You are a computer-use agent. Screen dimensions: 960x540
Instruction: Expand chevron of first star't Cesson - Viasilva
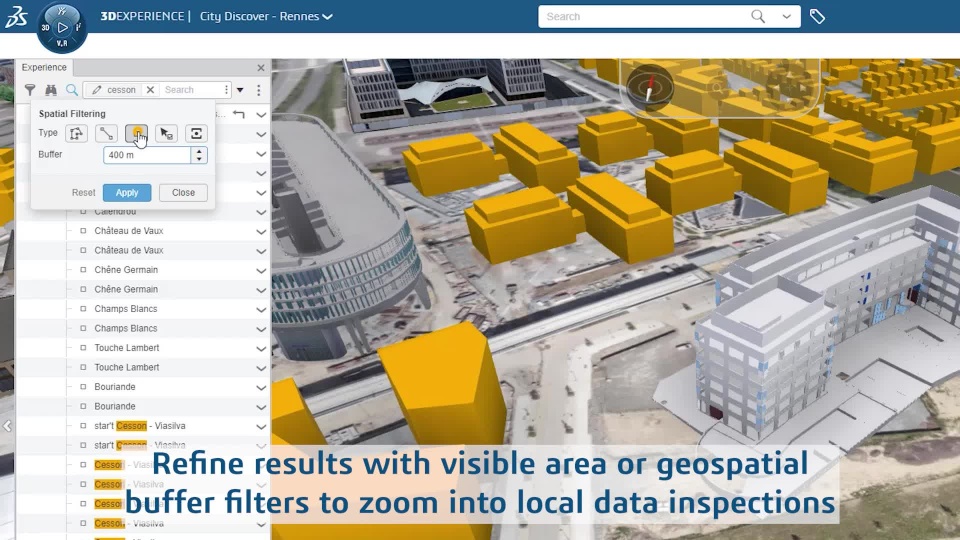click(x=261, y=427)
